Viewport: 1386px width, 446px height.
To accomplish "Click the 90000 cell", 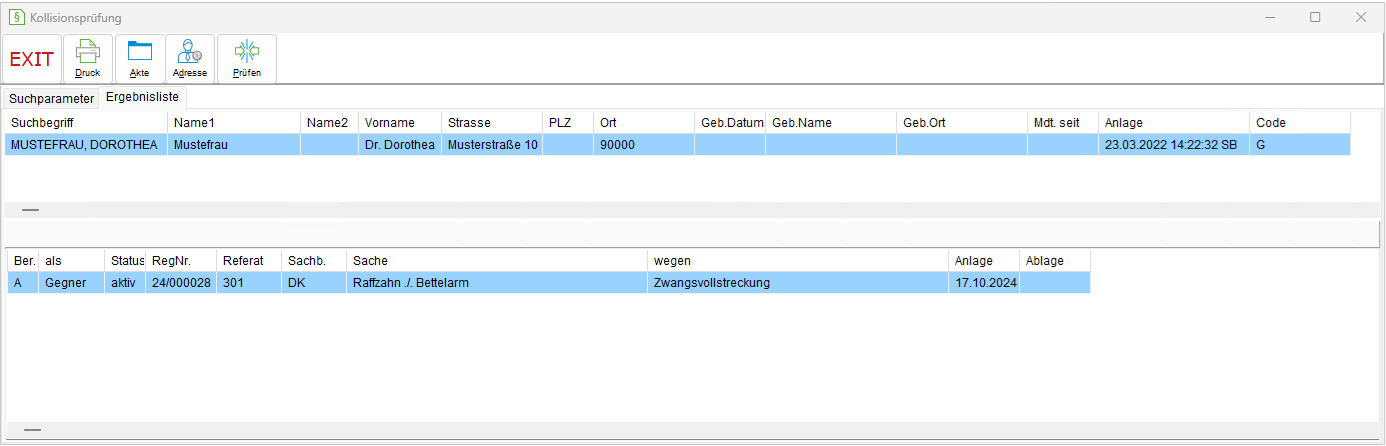I will pos(644,145).
